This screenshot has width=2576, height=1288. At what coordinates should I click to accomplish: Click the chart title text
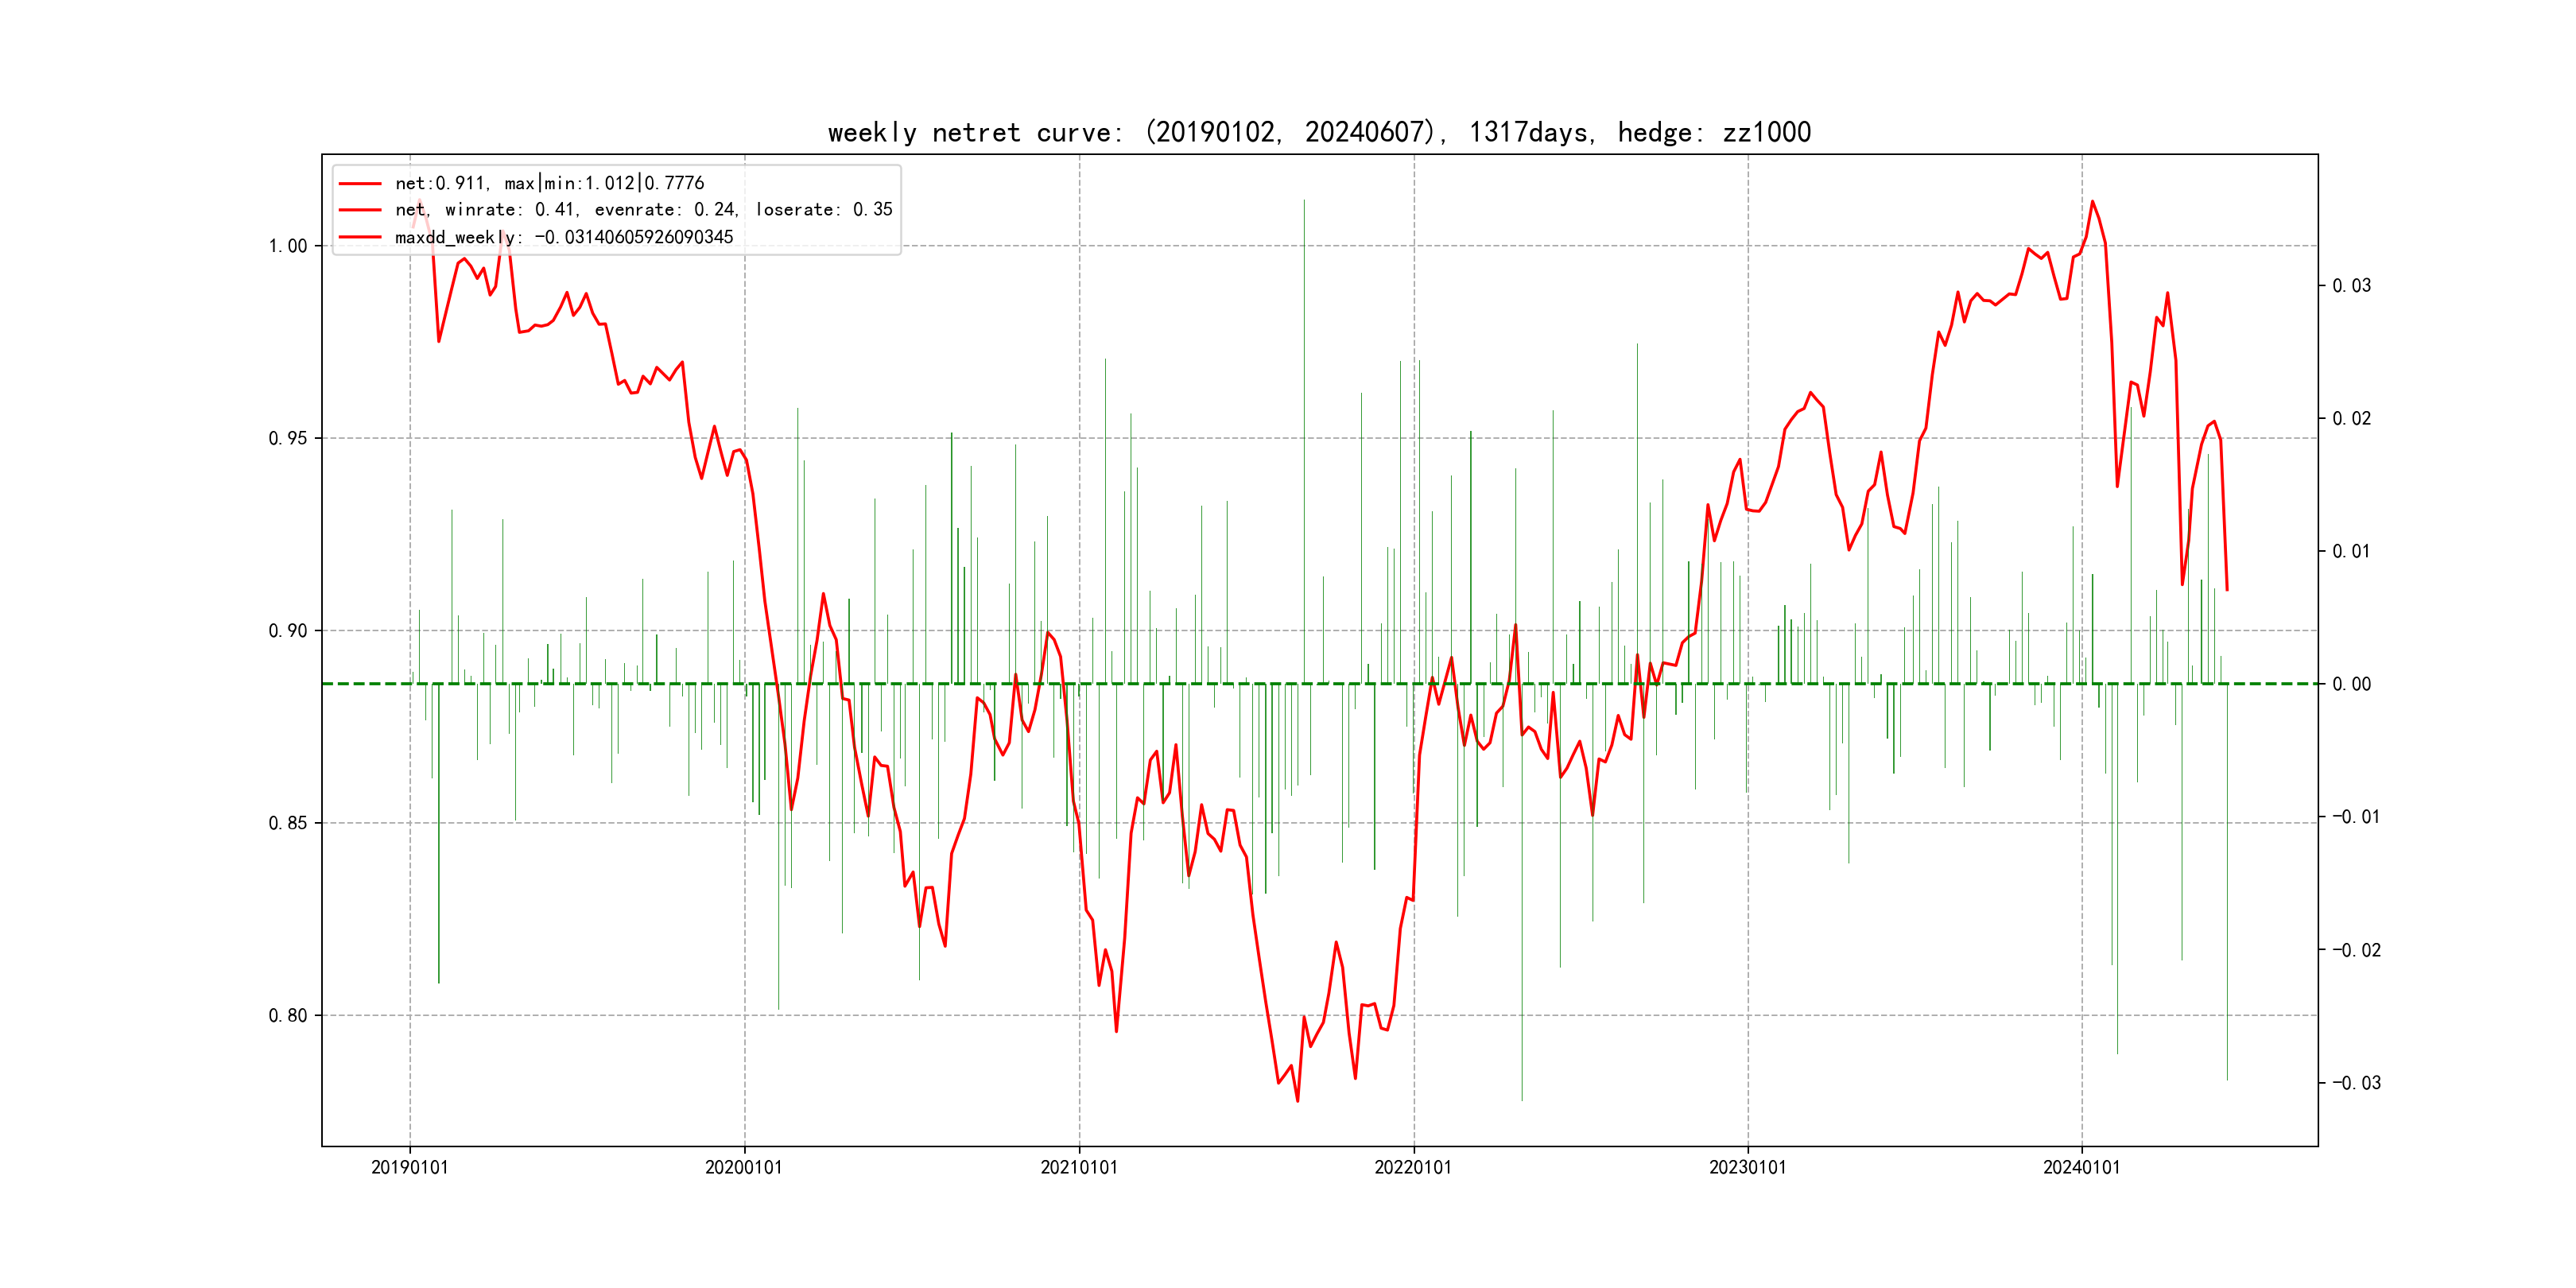click(1319, 132)
